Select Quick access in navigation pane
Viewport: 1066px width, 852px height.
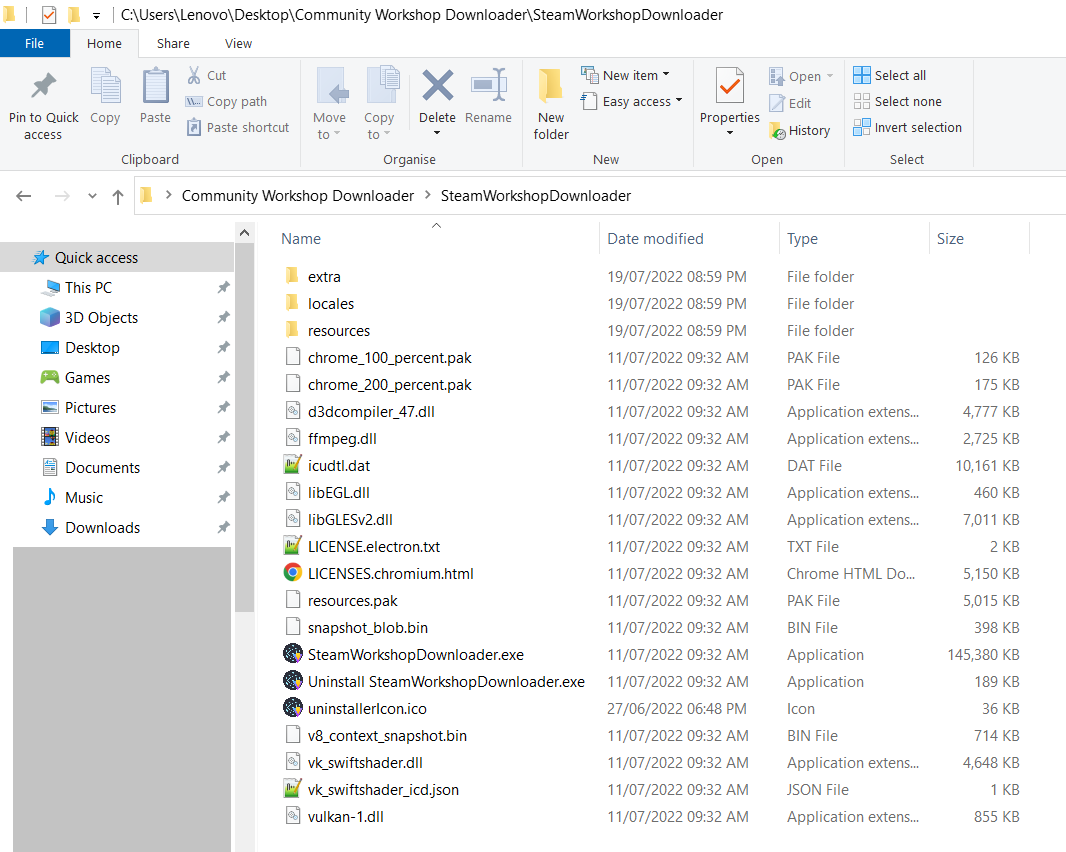(117, 258)
